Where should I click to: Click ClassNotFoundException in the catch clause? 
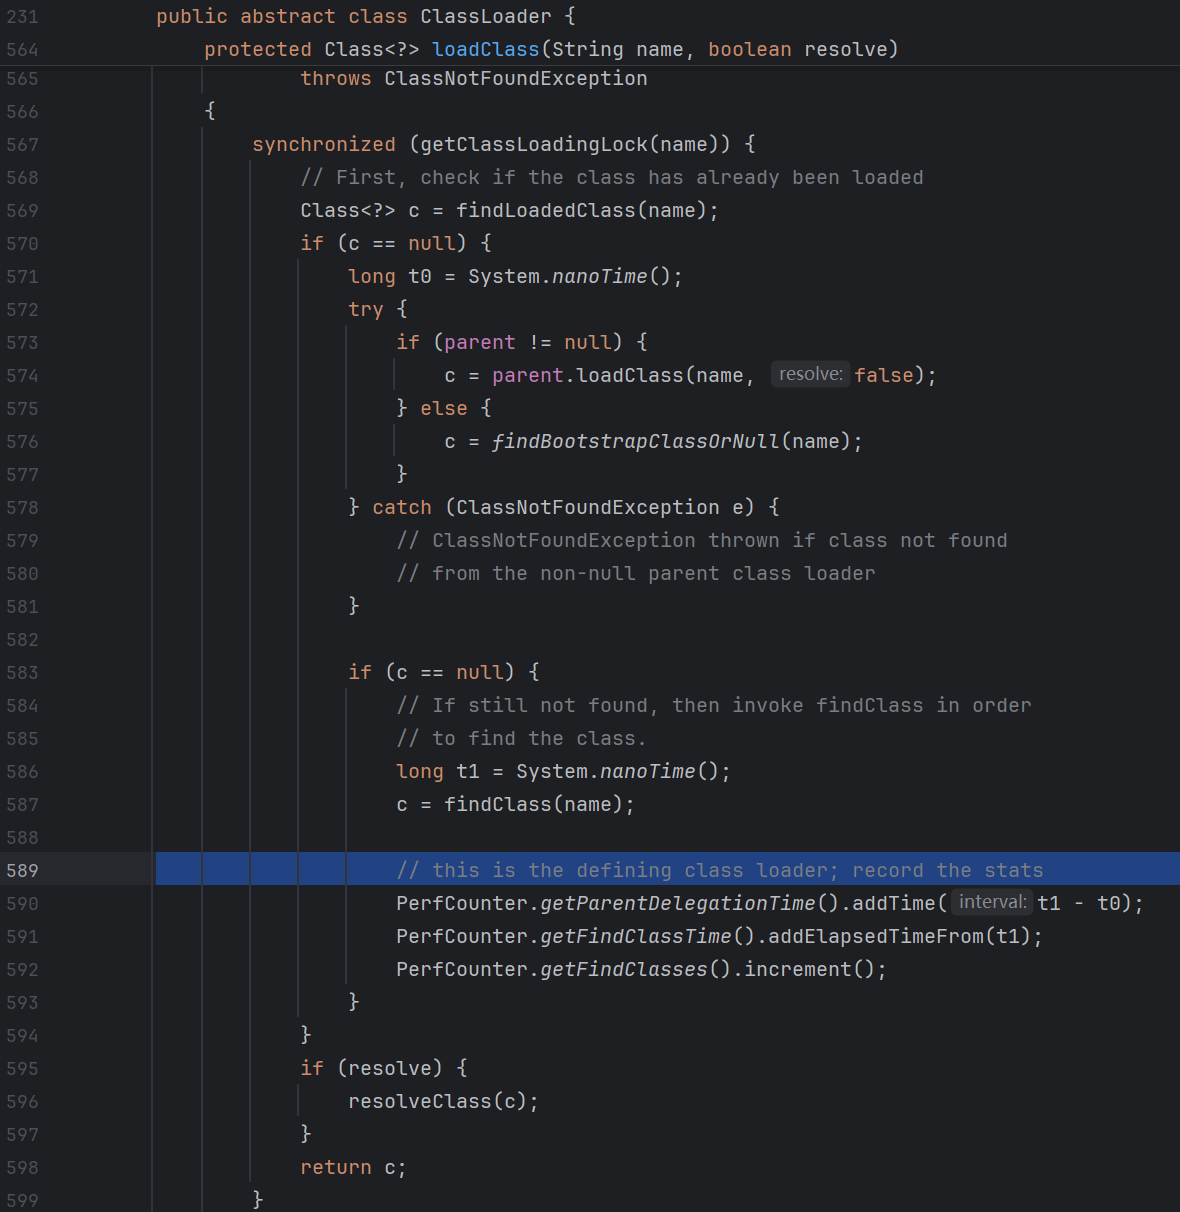[587, 507]
